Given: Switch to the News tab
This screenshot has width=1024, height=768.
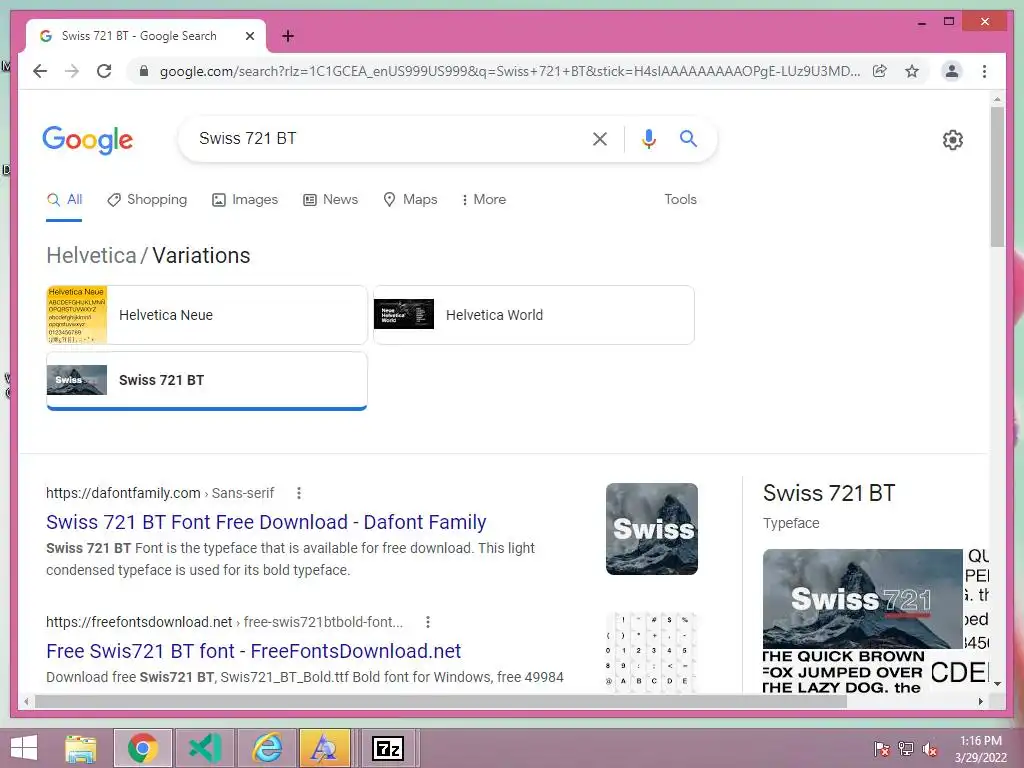Looking at the screenshot, I should click(330, 200).
